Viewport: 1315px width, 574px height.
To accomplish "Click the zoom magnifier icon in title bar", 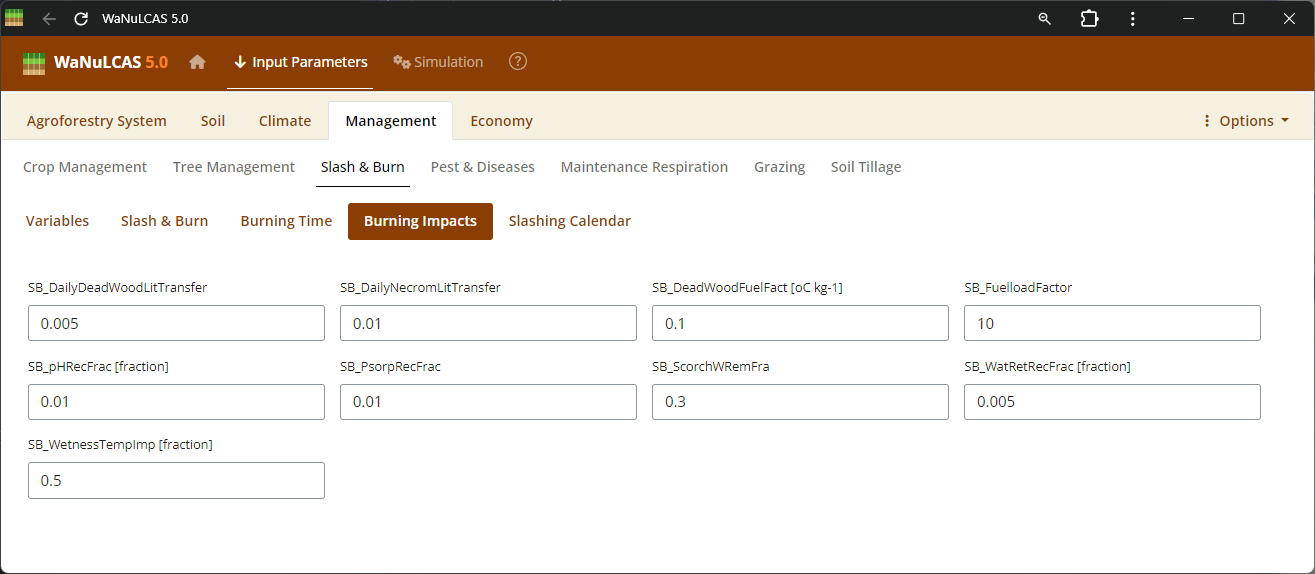I will [1044, 19].
